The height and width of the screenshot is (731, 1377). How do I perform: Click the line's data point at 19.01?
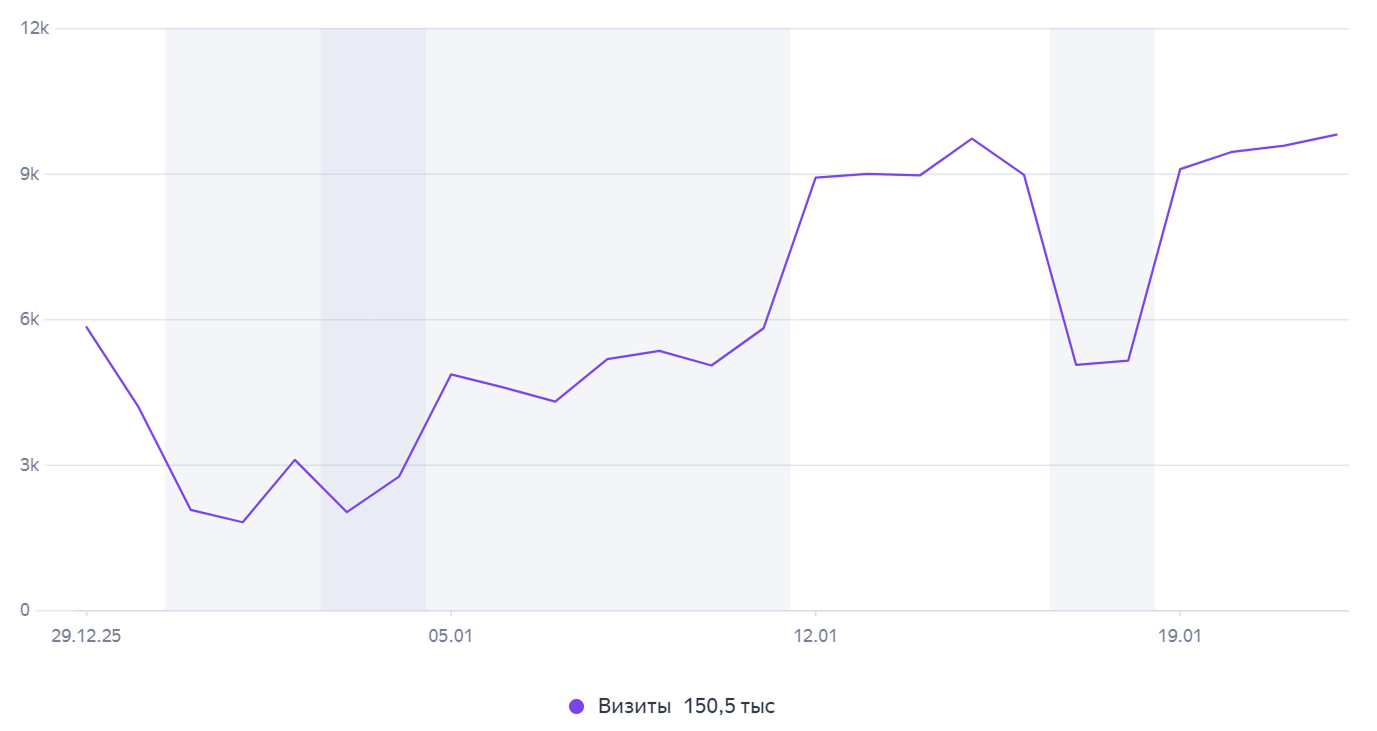click(x=1180, y=169)
